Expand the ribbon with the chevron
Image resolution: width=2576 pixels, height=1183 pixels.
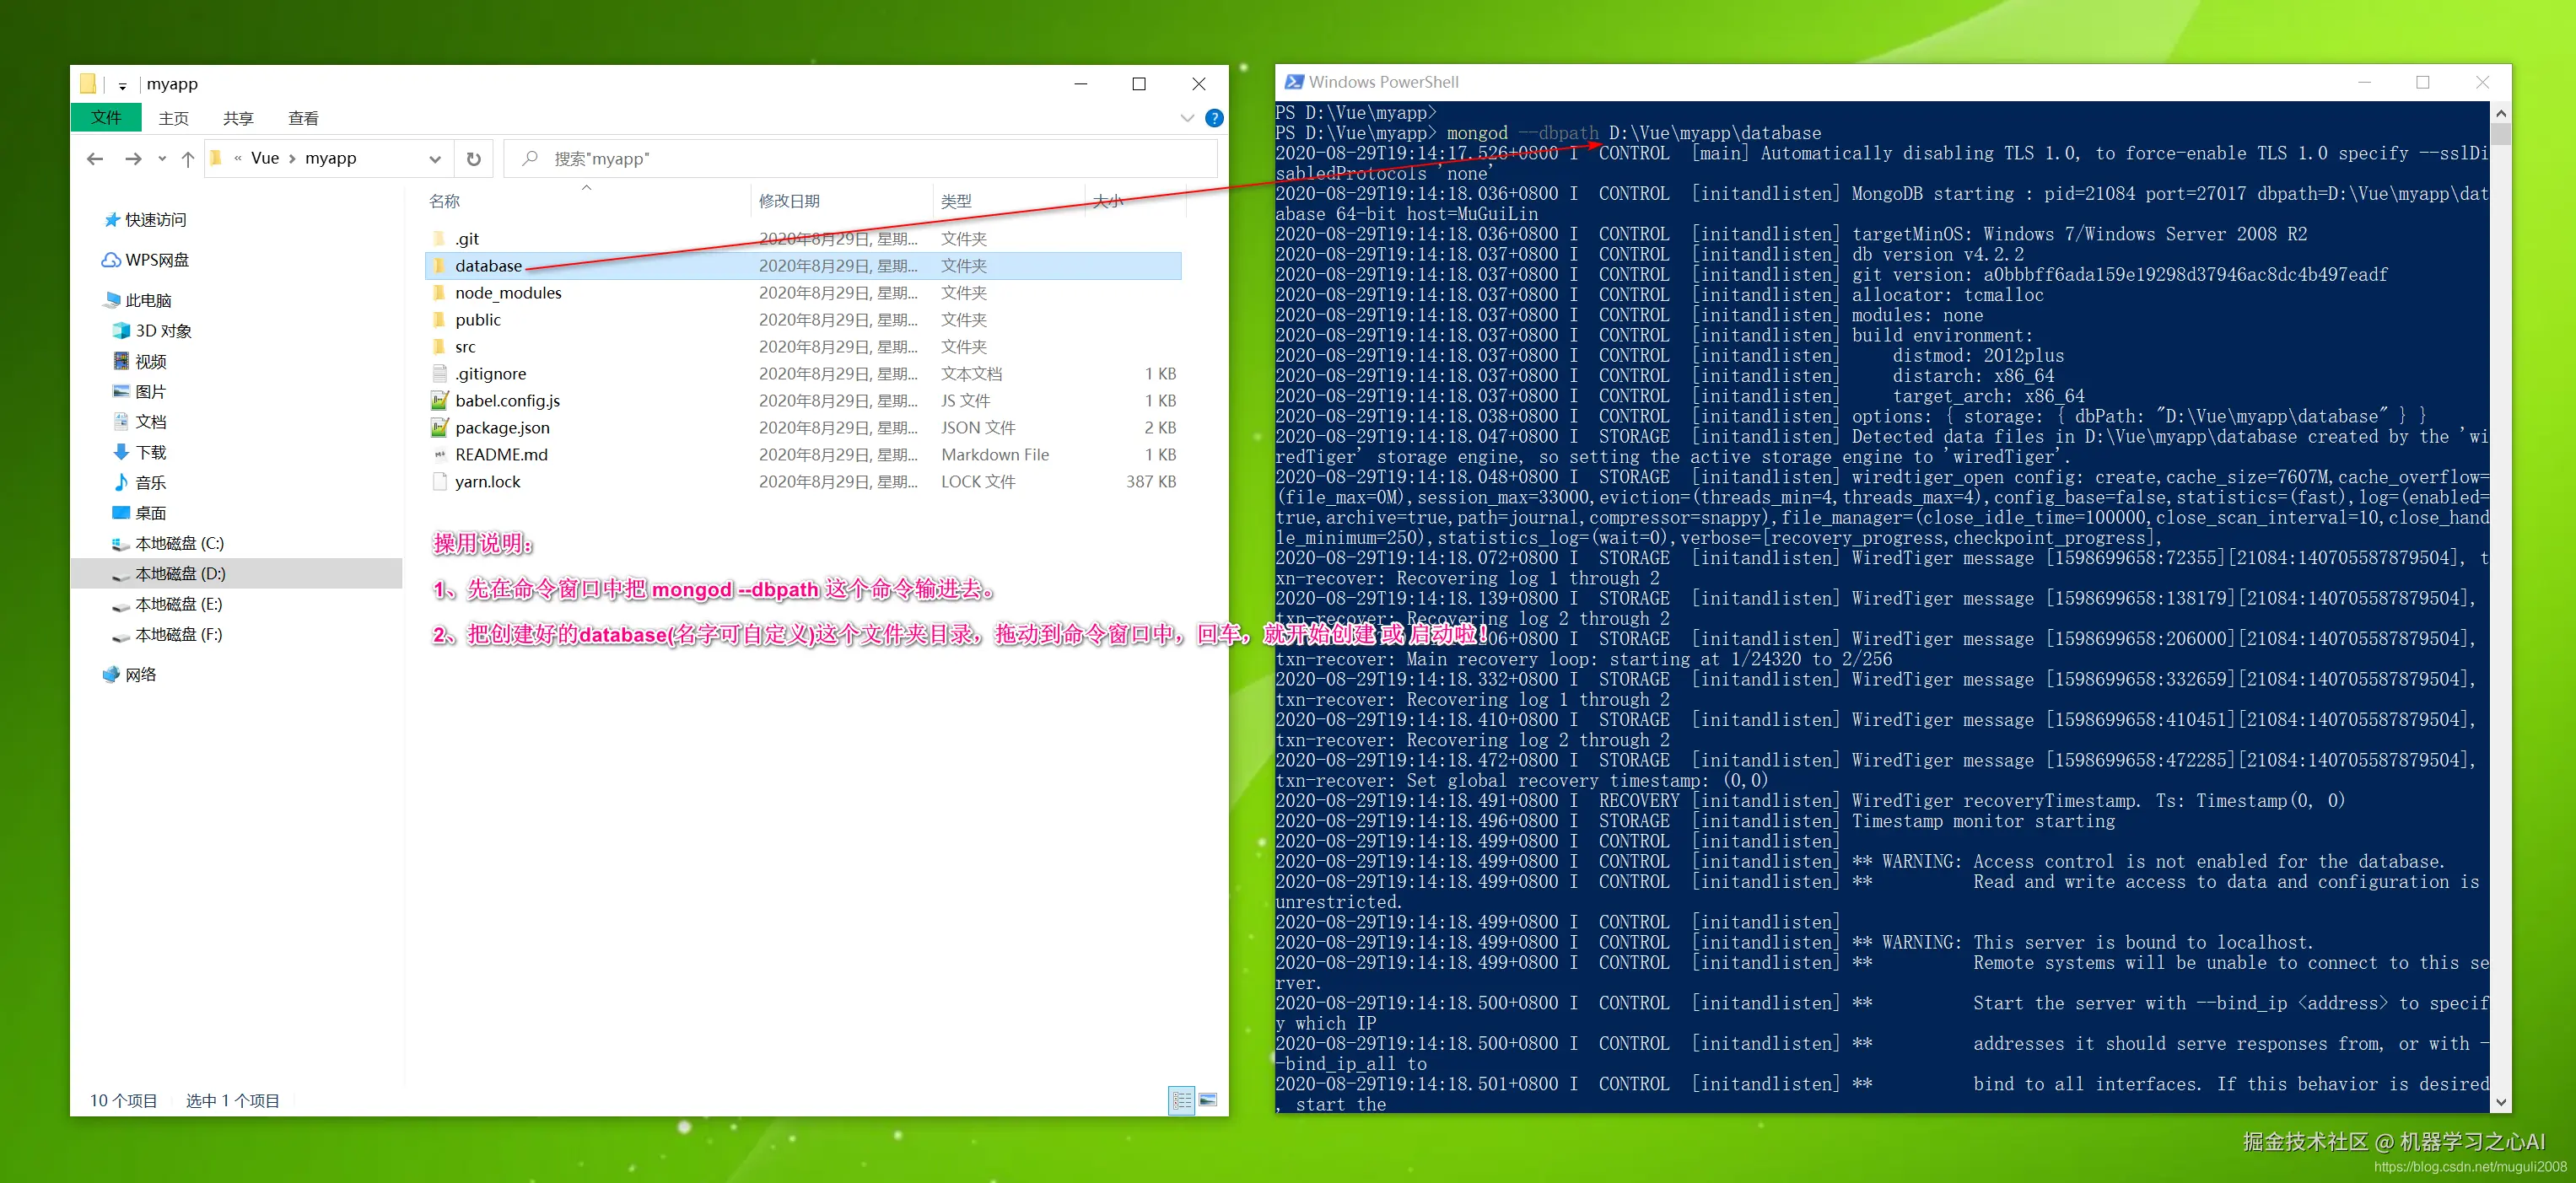[1187, 118]
